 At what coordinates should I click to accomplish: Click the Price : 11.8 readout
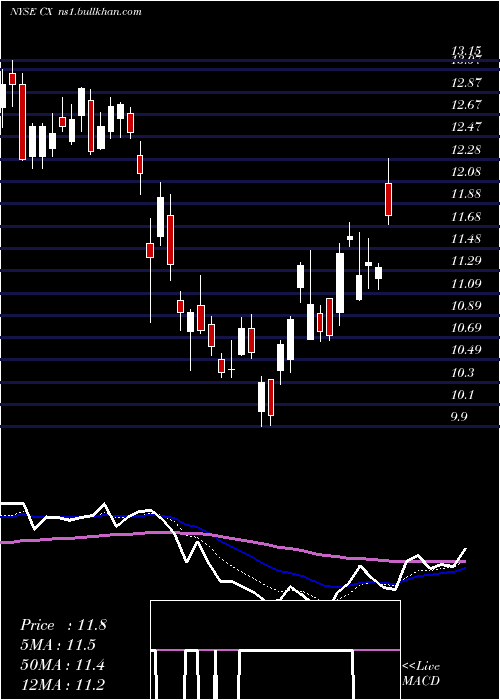(63, 625)
